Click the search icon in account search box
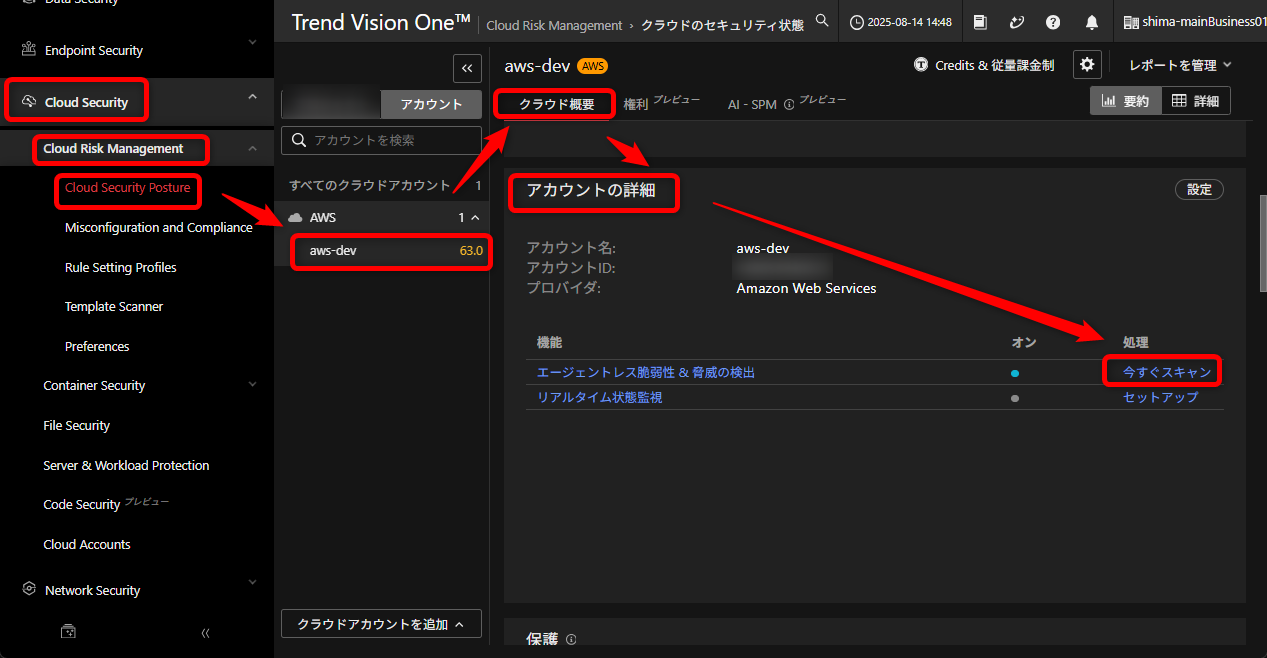This screenshot has width=1267, height=658. [299, 140]
